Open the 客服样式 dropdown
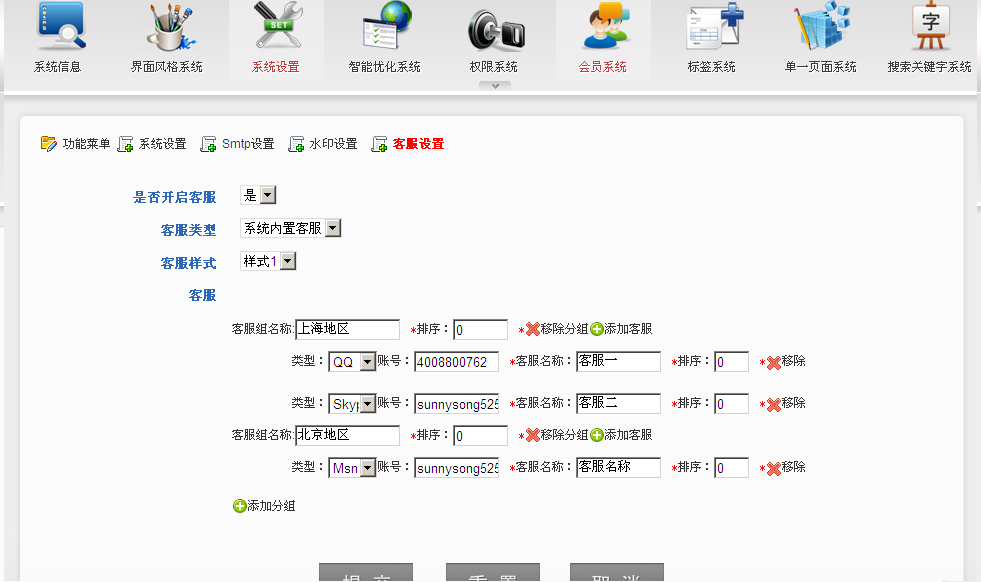981x582 pixels. pyautogui.click(x=288, y=262)
